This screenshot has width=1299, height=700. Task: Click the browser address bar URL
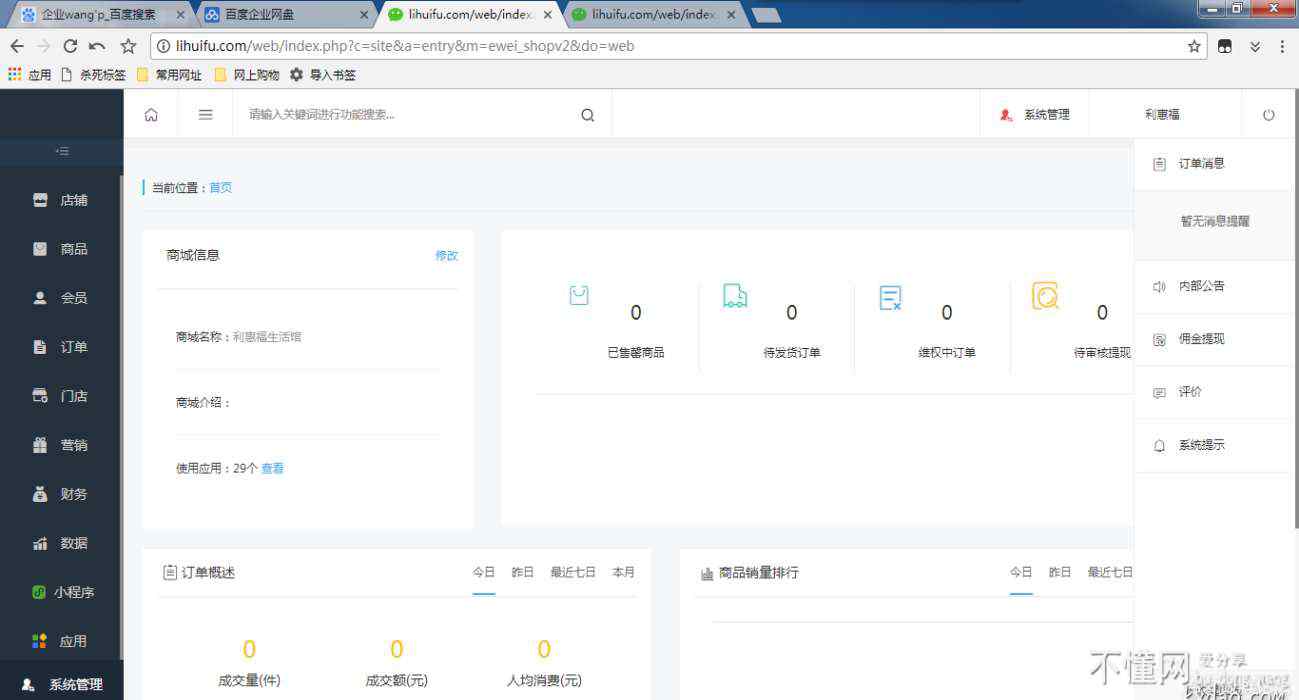click(x=405, y=46)
